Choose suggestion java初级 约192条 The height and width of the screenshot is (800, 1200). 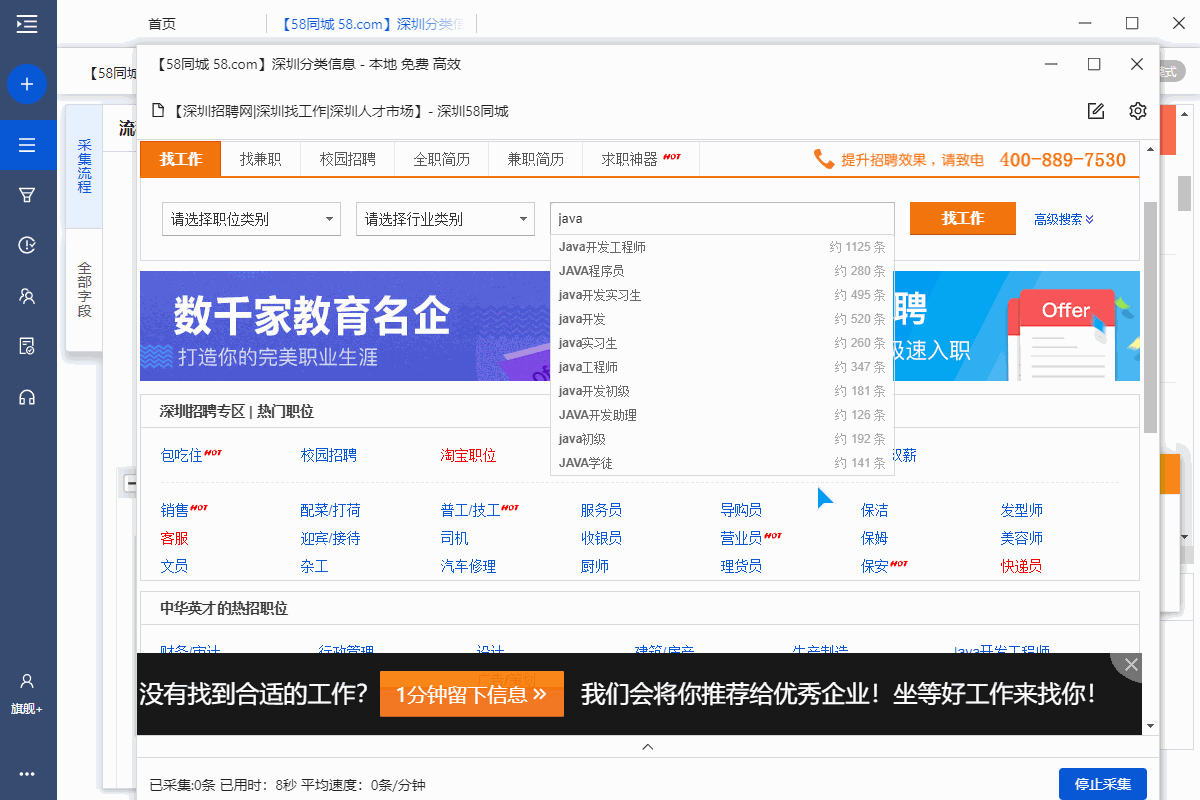(722, 439)
